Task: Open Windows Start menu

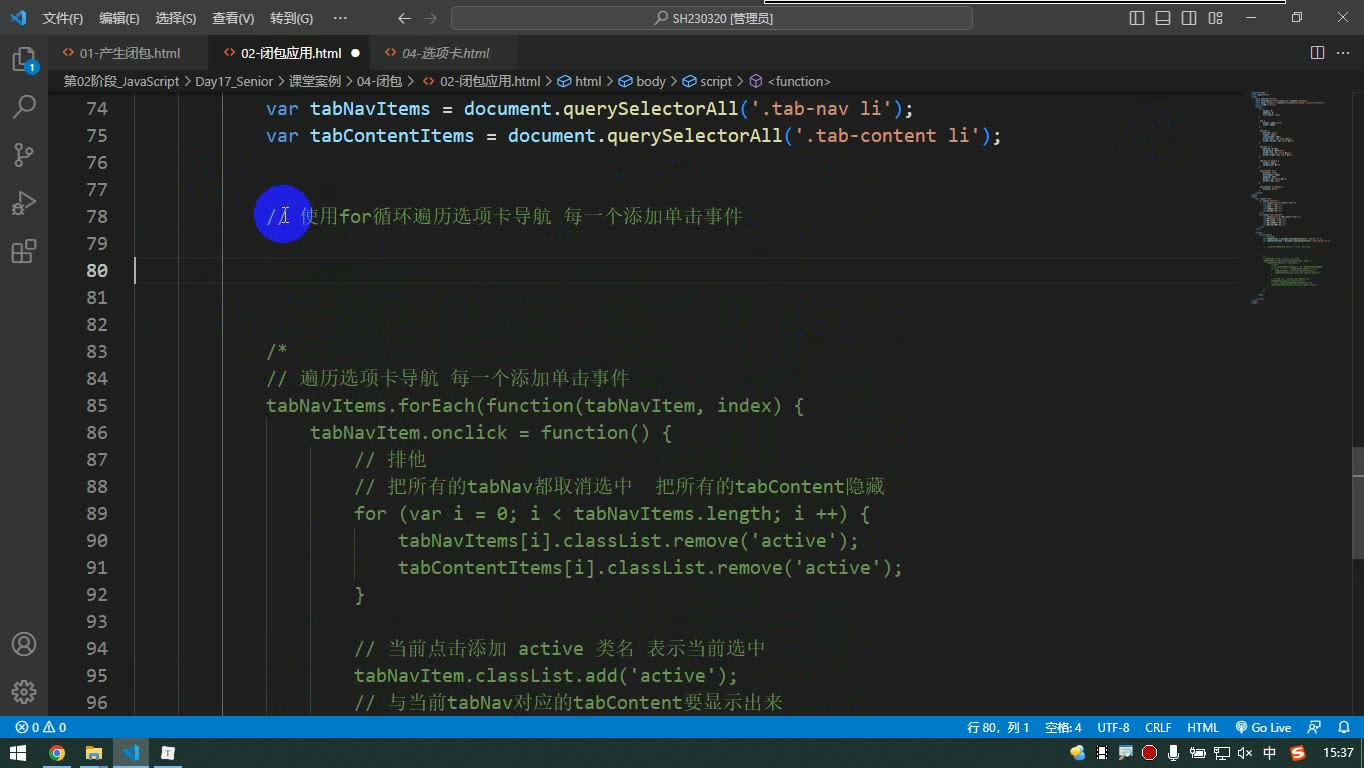Action: pos(18,753)
